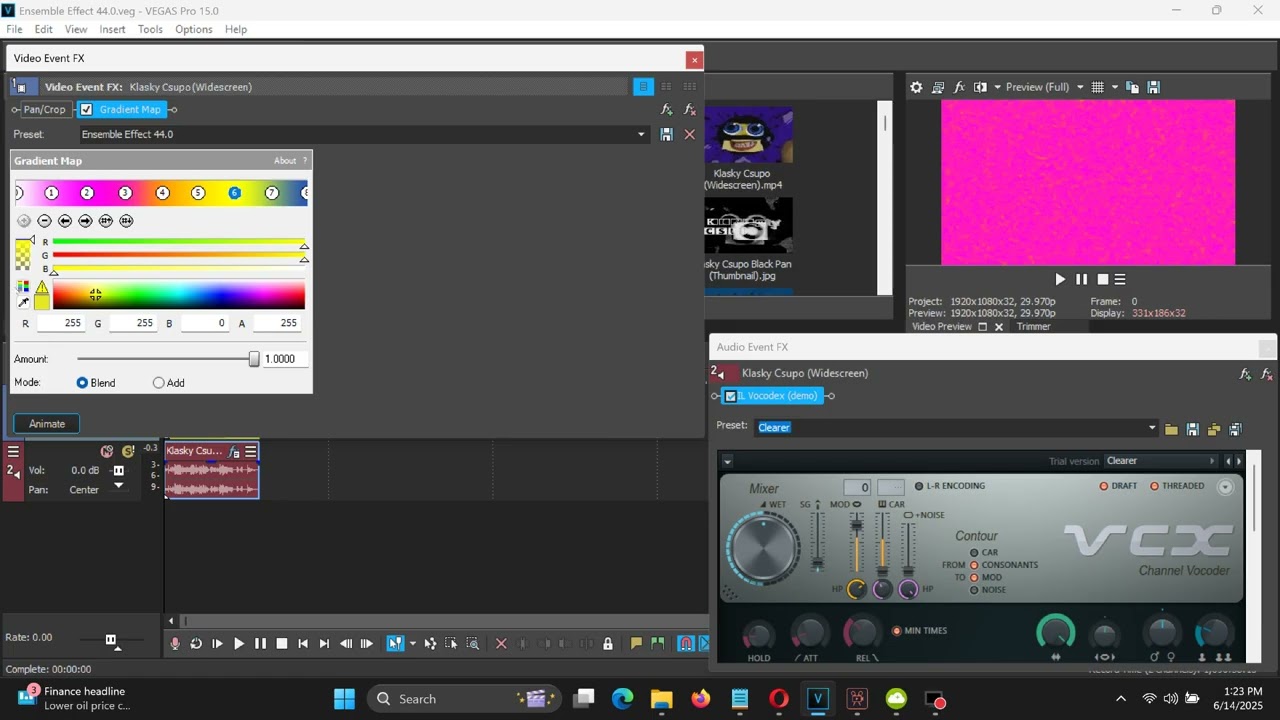
Task: Open Audio FX Preset dropdown (Clearer)
Action: (x=1152, y=428)
